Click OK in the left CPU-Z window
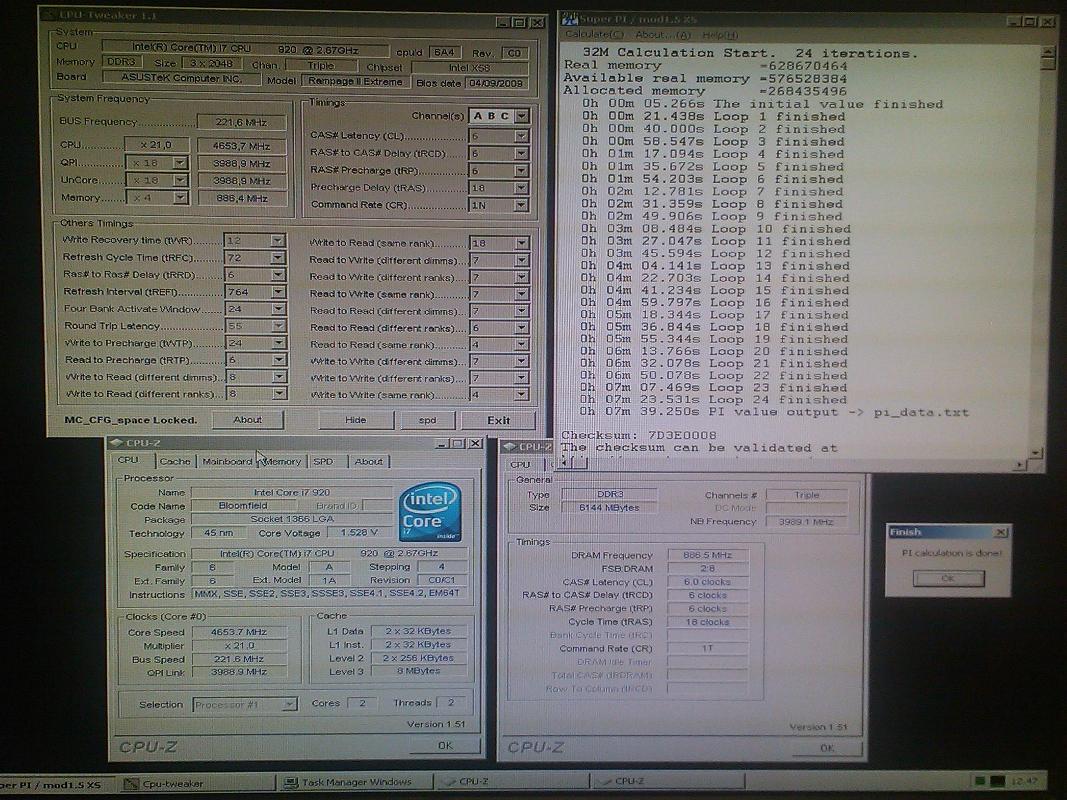The height and width of the screenshot is (800, 1067). pos(445,746)
